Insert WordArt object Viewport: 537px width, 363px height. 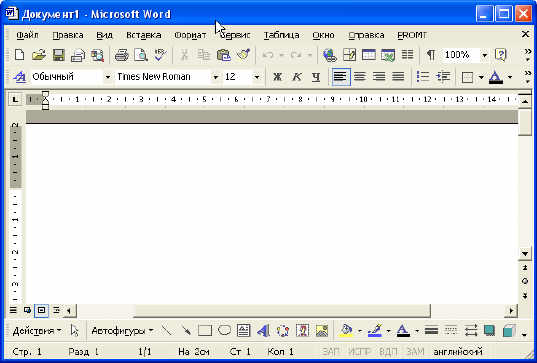point(263,331)
